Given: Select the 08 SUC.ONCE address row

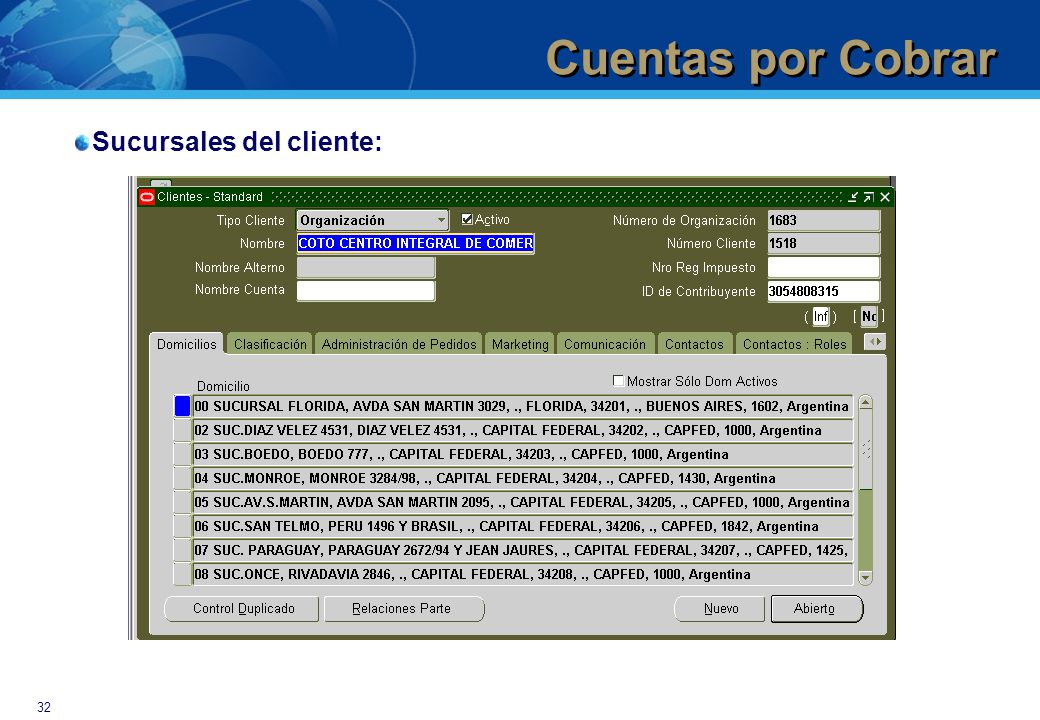Looking at the screenshot, I should pyautogui.click(x=523, y=574).
